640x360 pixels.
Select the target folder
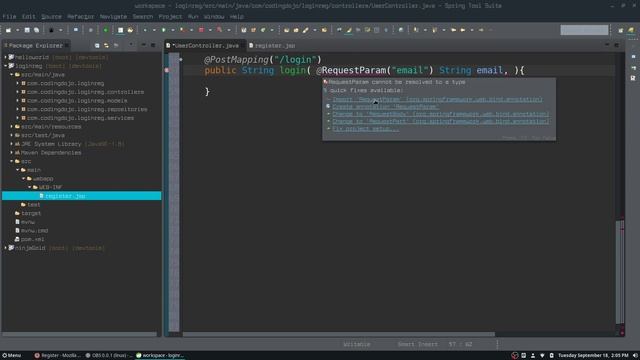[31, 213]
